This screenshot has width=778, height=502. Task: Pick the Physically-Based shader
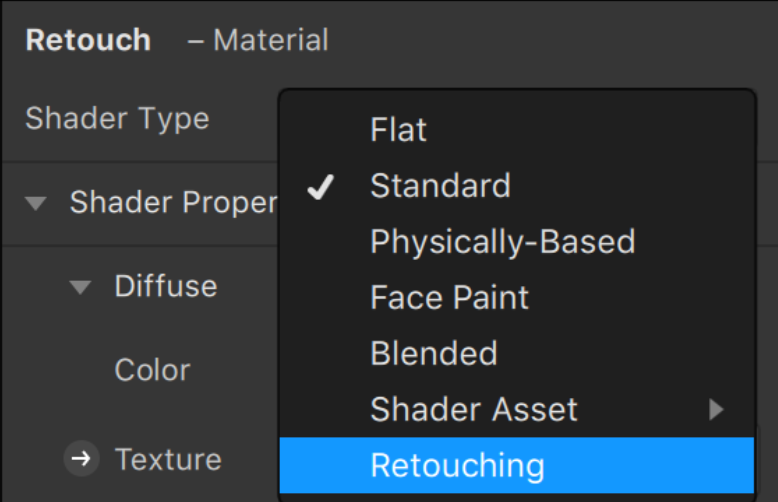click(x=517, y=242)
